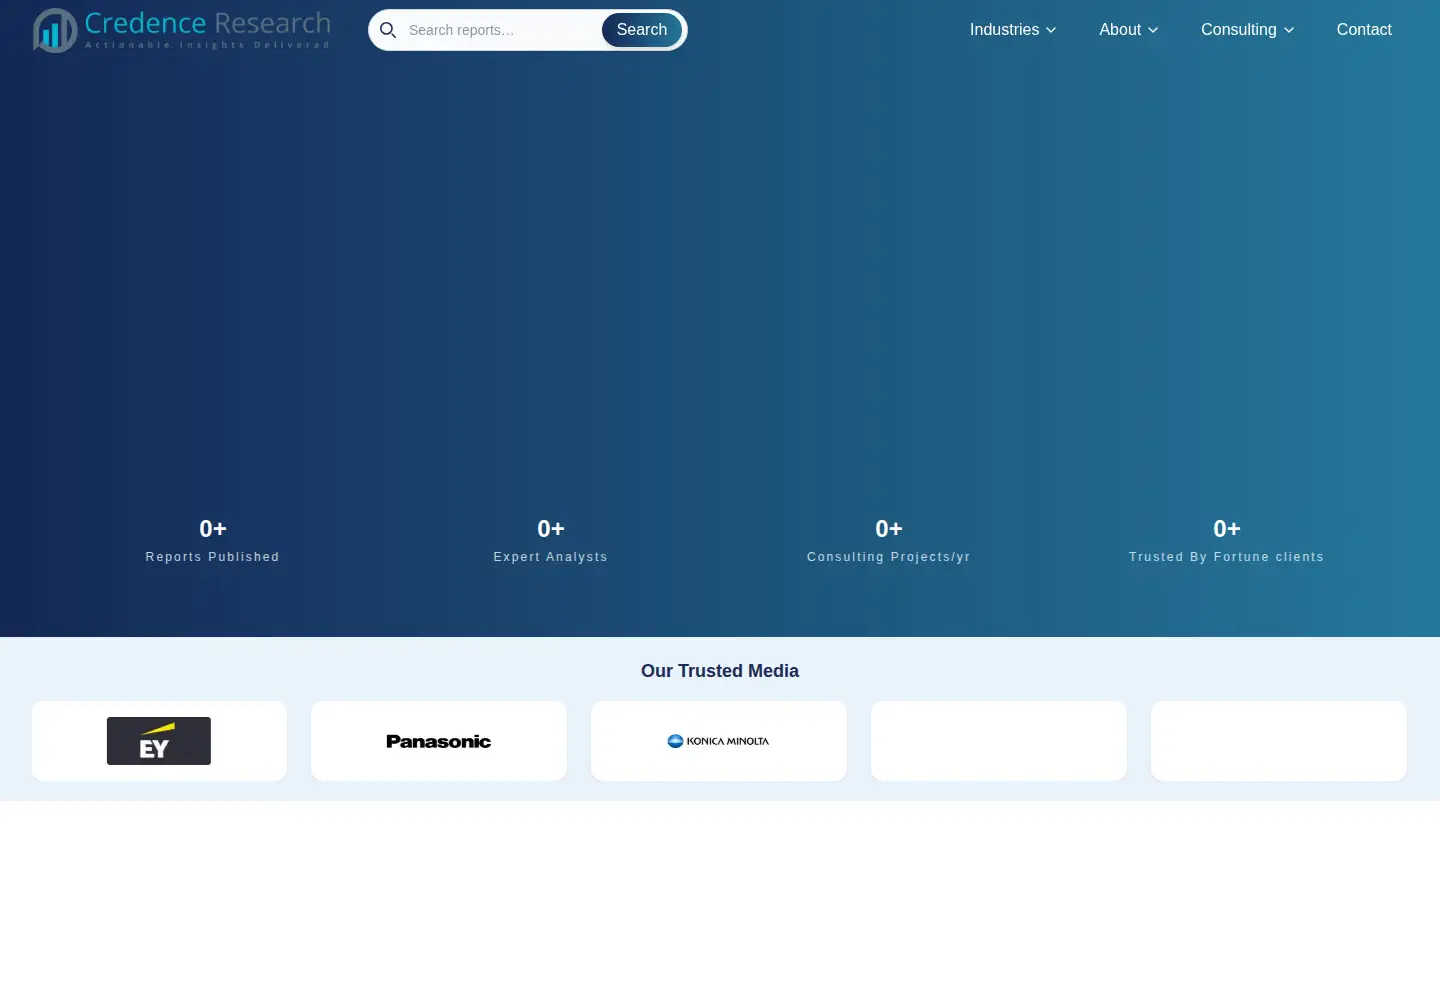Click the Consulting Projects/yr label
The height and width of the screenshot is (1000, 1440).
(x=889, y=557)
